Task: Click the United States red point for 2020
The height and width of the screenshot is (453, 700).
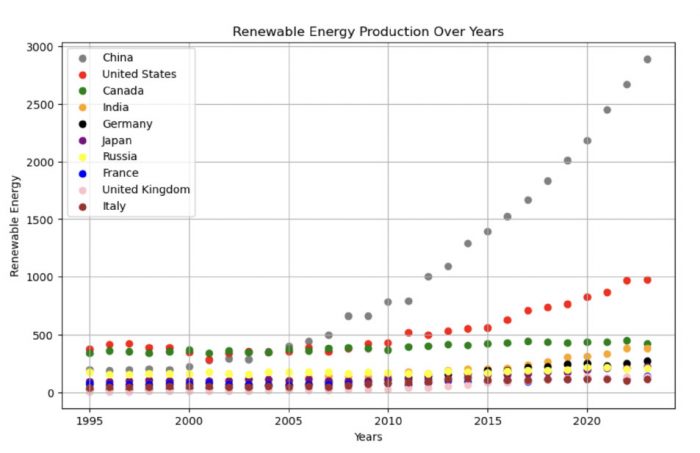Action: point(588,297)
